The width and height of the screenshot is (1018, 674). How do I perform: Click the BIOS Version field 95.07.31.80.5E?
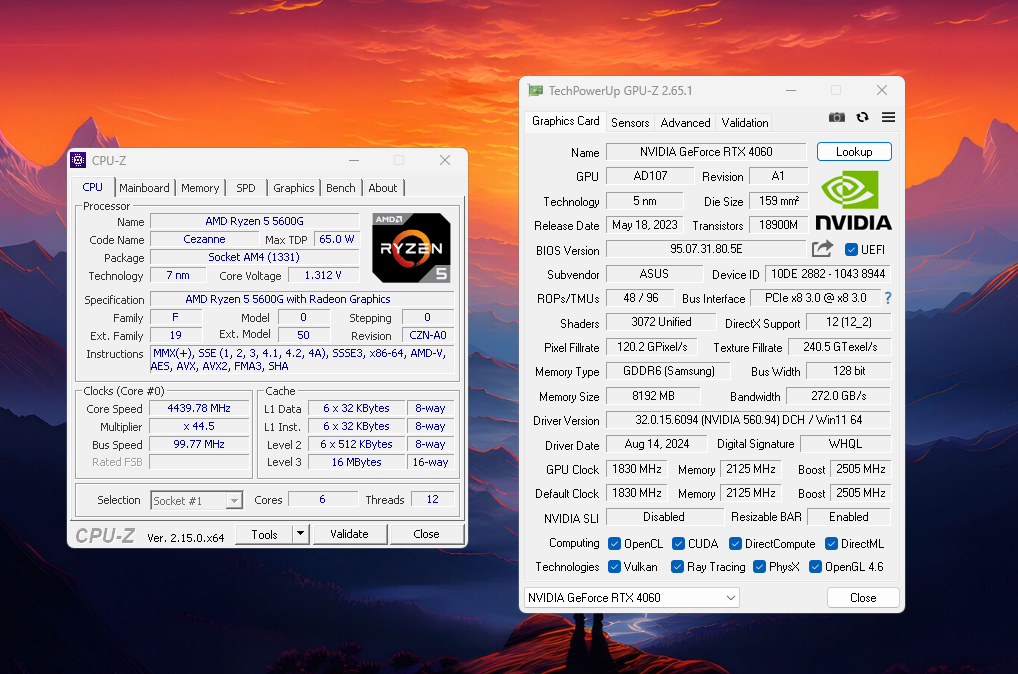(x=706, y=249)
